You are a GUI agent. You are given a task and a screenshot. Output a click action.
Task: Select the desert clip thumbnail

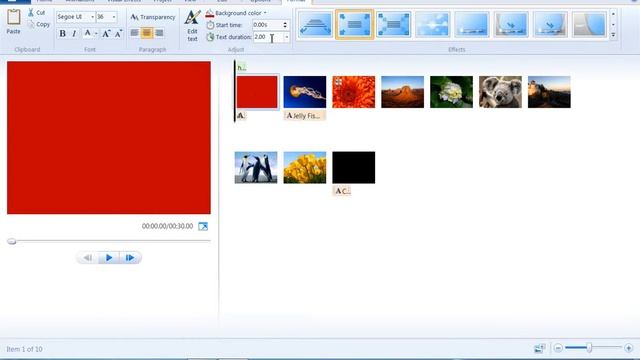tap(402, 92)
